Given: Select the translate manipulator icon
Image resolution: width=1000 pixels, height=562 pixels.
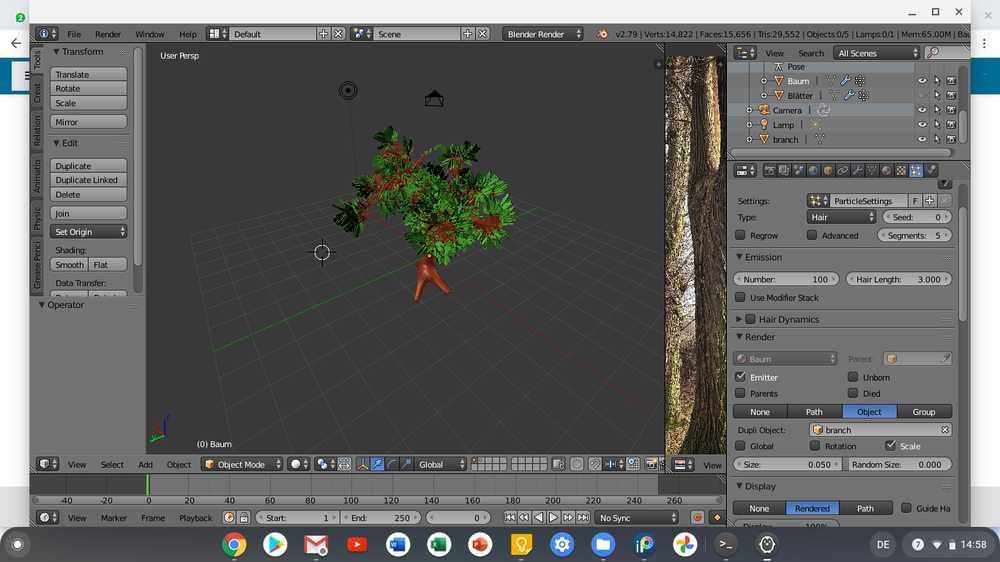Looking at the screenshot, I should click(x=377, y=464).
